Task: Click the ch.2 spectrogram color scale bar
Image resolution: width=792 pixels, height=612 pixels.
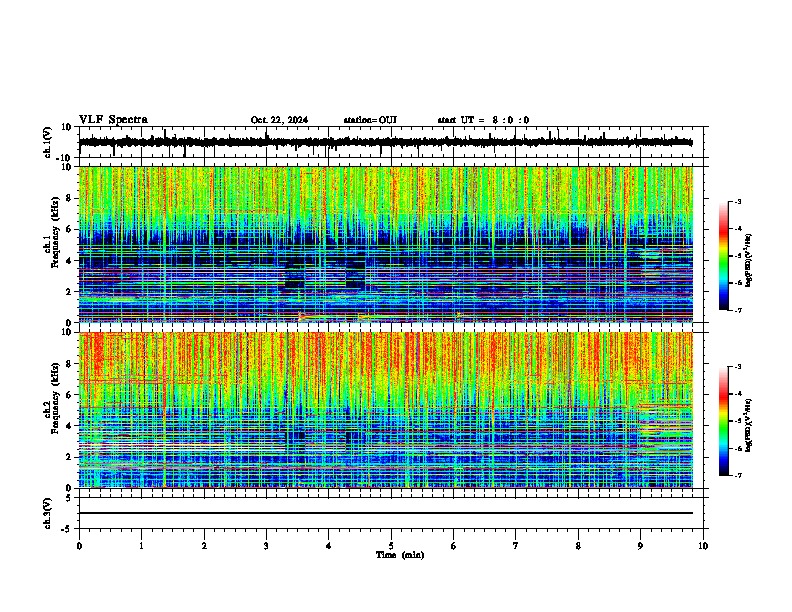Action: [724, 421]
